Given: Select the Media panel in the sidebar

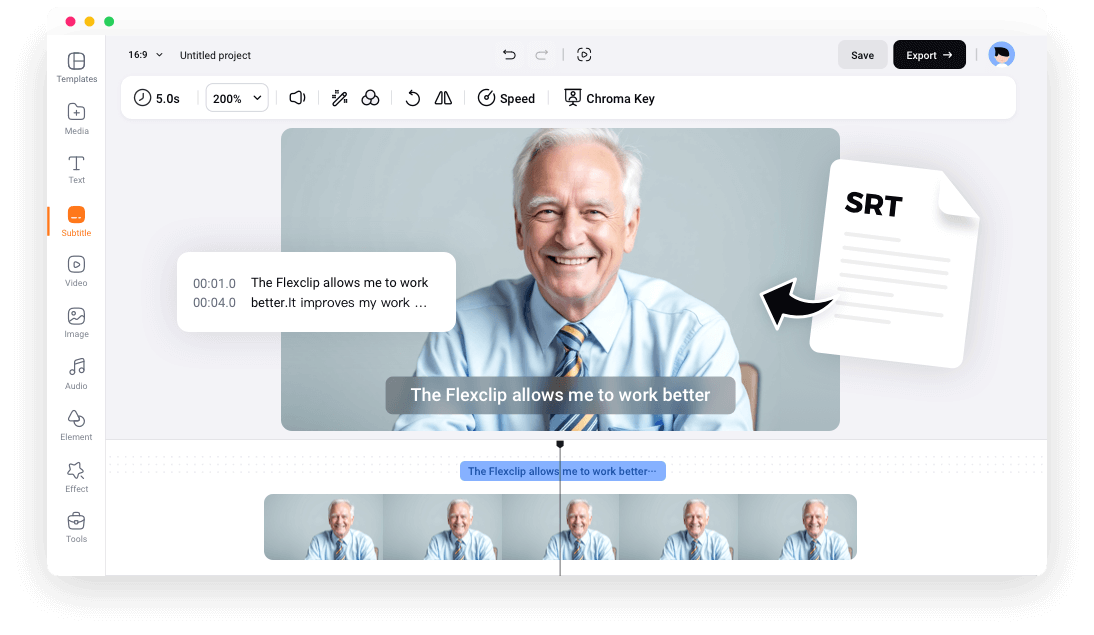Looking at the screenshot, I should 76,120.
